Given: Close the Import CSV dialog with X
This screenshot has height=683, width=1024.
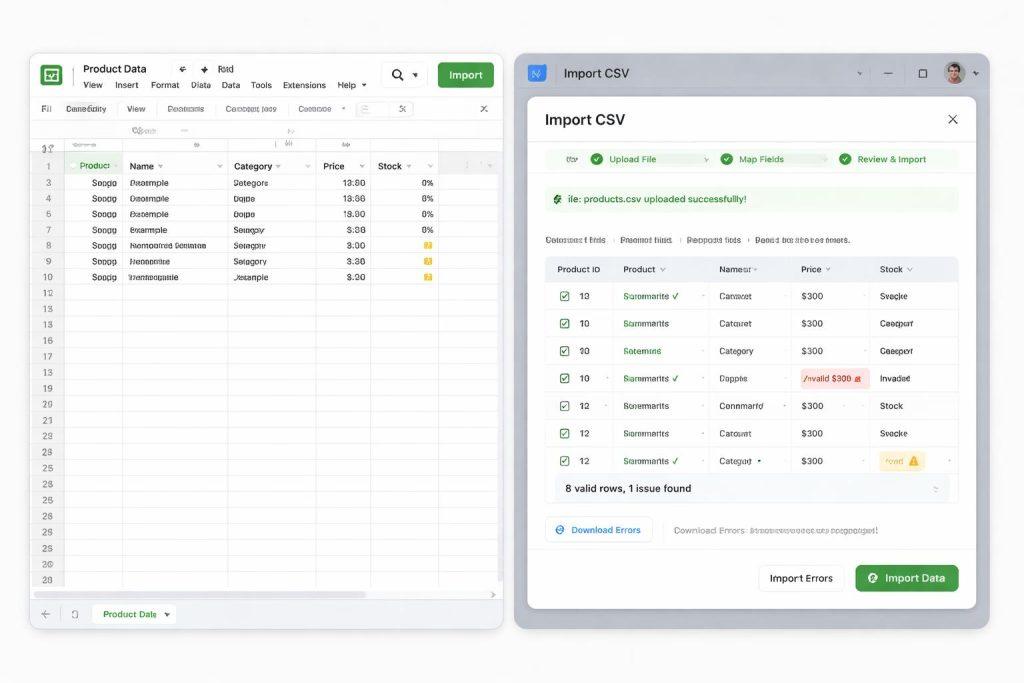Looking at the screenshot, I should click(952, 119).
